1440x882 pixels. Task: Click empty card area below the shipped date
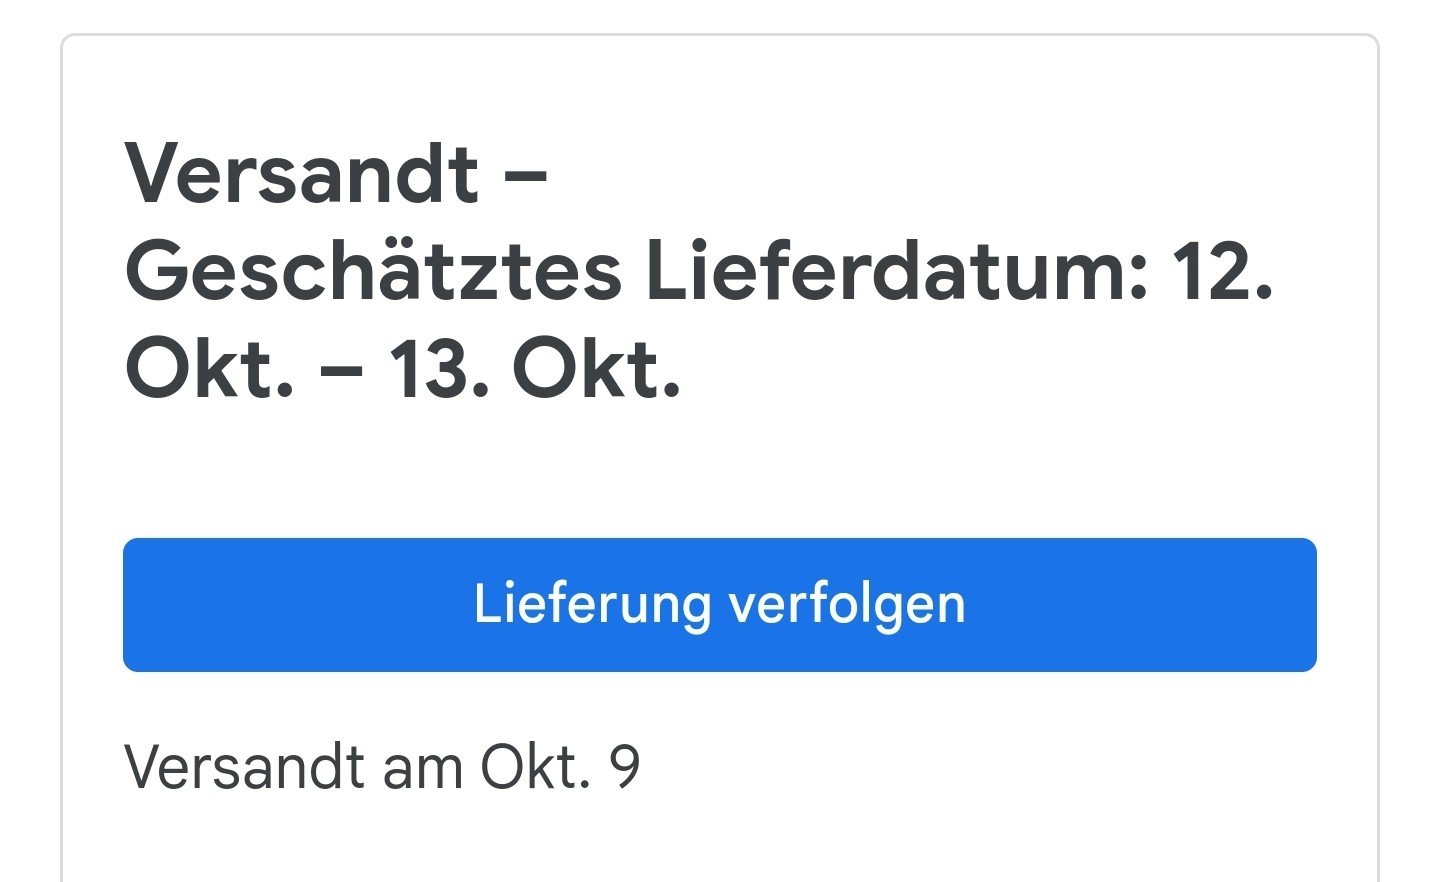(x=719, y=840)
